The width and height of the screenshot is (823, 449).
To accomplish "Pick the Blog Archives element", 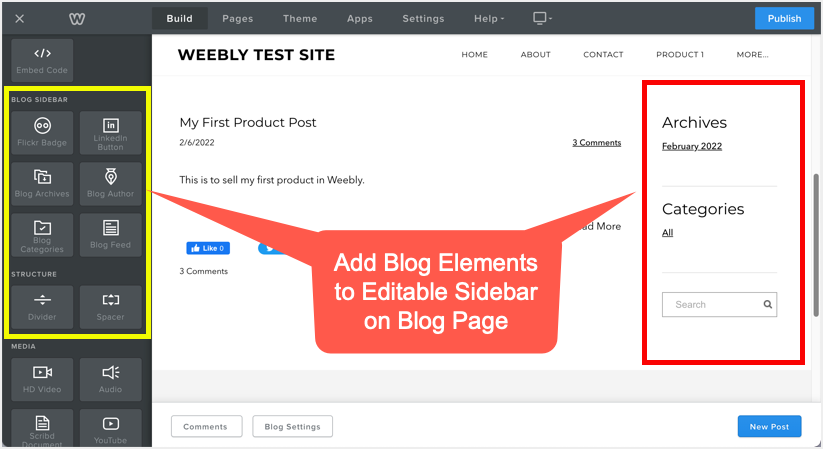I will (42, 183).
